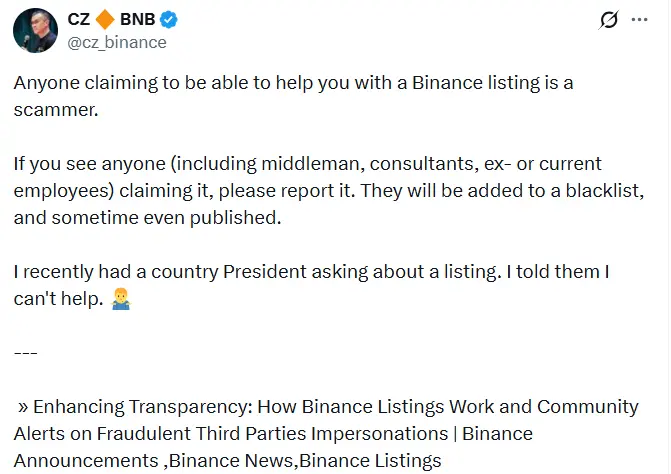Click the word 'scammer.' in the post
This screenshot has height=474, width=671.
[x=57, y=110]
